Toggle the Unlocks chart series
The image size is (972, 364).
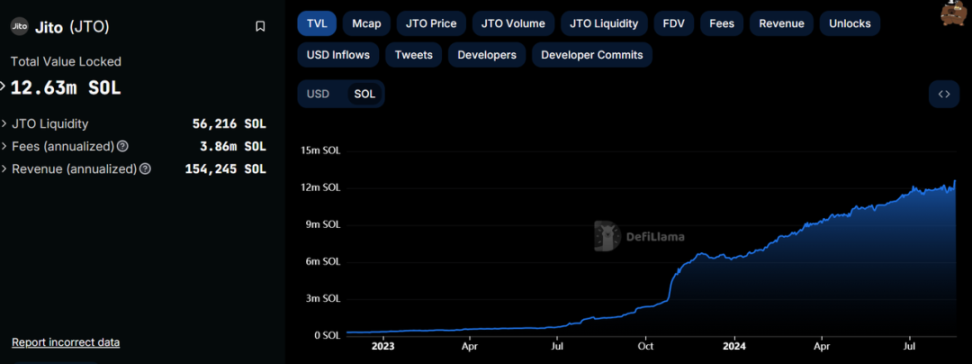pos(849,24)
